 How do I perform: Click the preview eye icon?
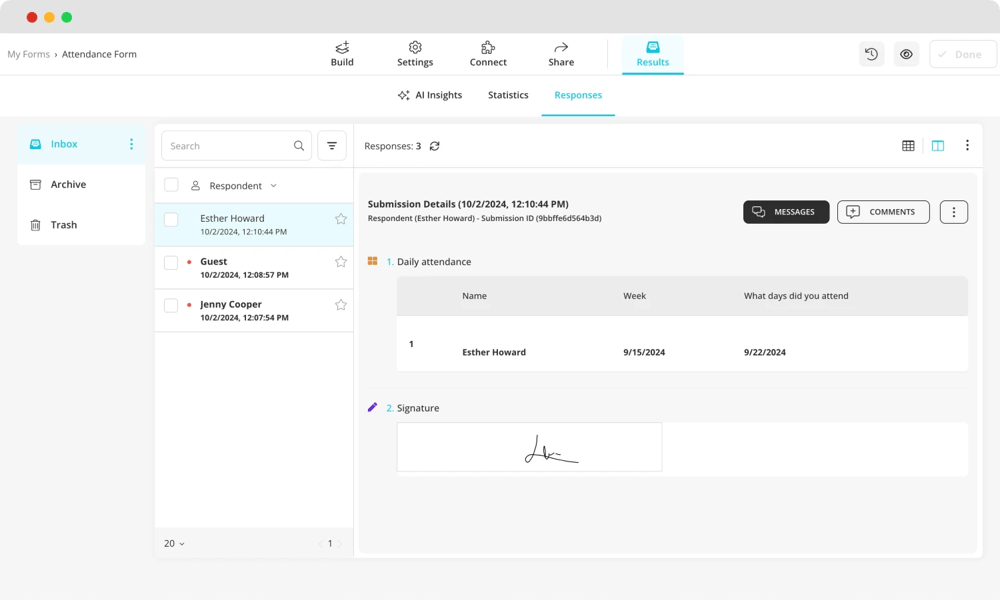point(906,54)
